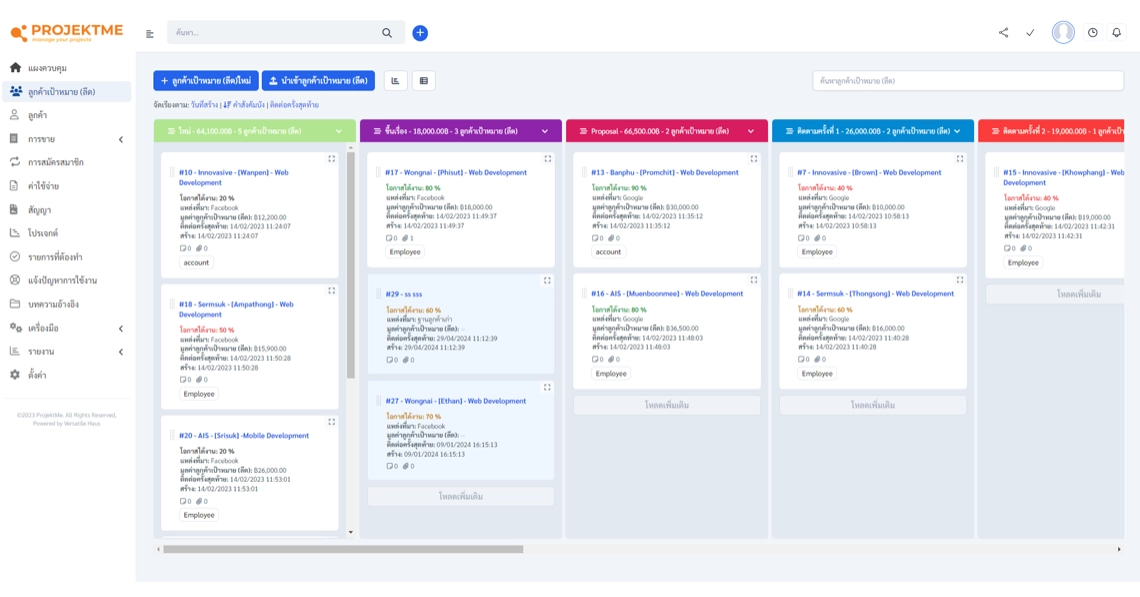
Task: Open the ใหม่ green column dropdown chevron
Action: click(339, 131)
